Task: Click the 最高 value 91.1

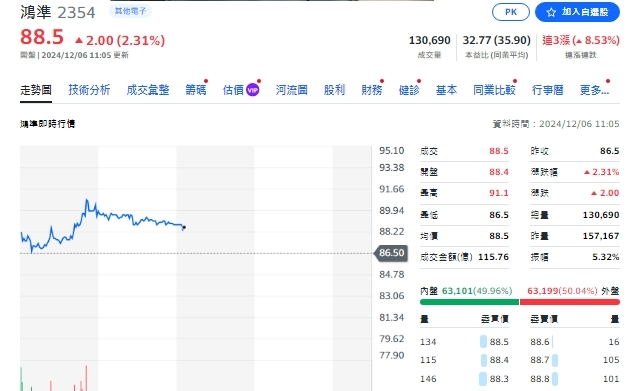Action: (x=499, y=193)
